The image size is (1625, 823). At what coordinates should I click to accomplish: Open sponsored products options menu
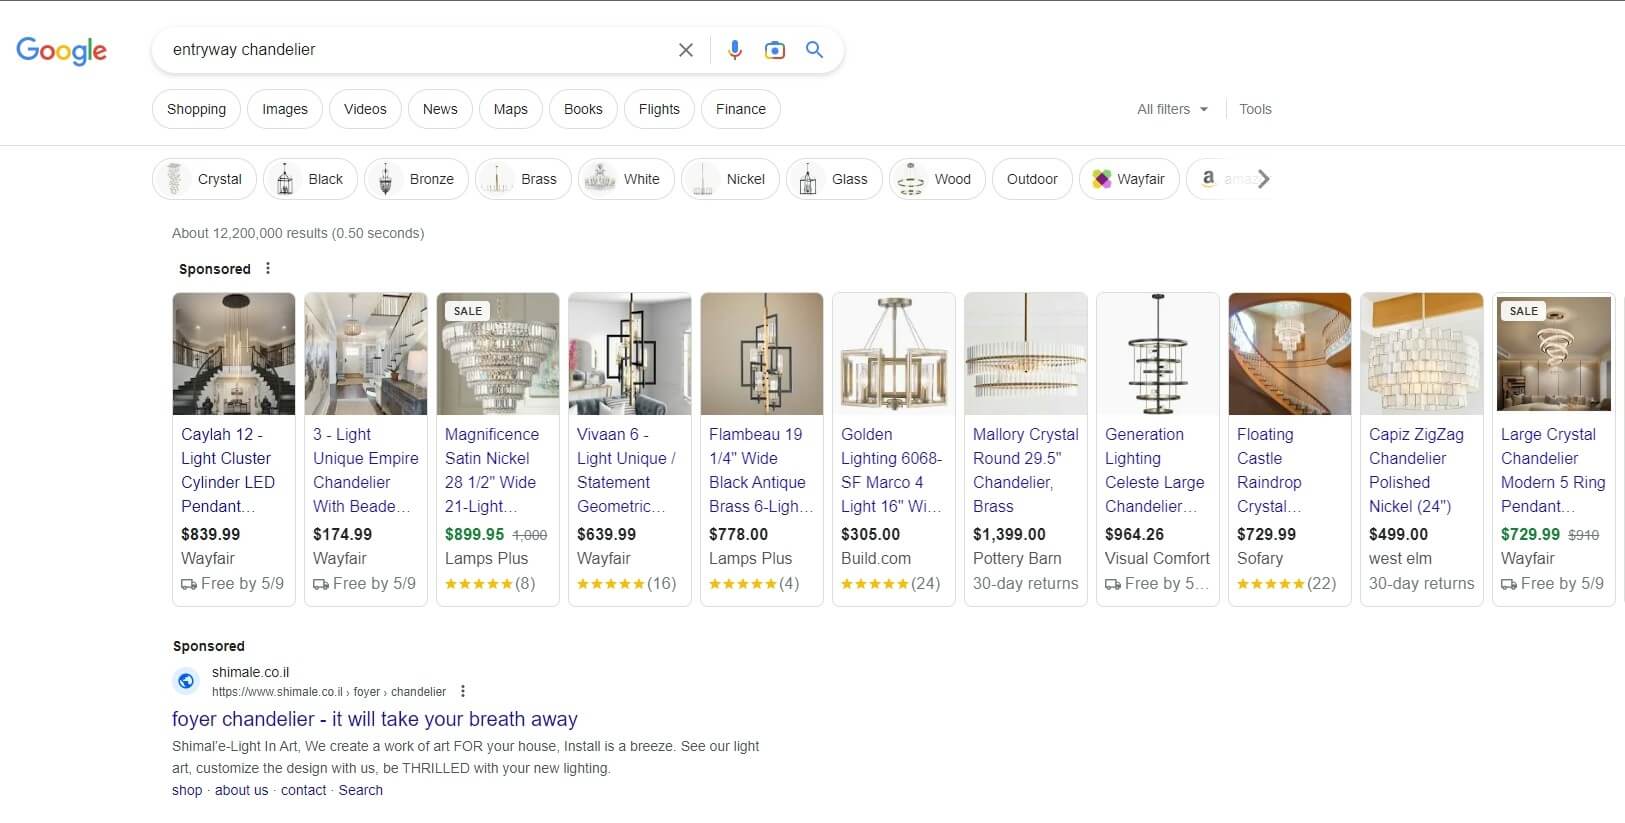click(267, 268)
